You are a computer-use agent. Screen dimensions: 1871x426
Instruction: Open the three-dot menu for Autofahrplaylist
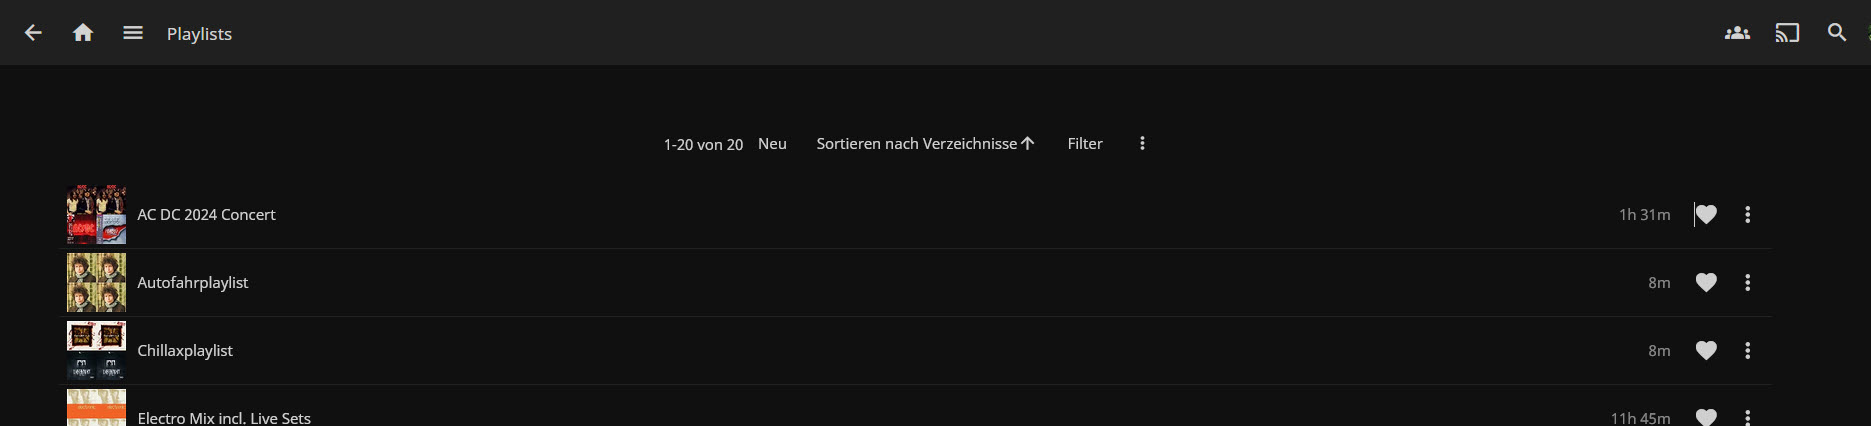pos(1747,283)
